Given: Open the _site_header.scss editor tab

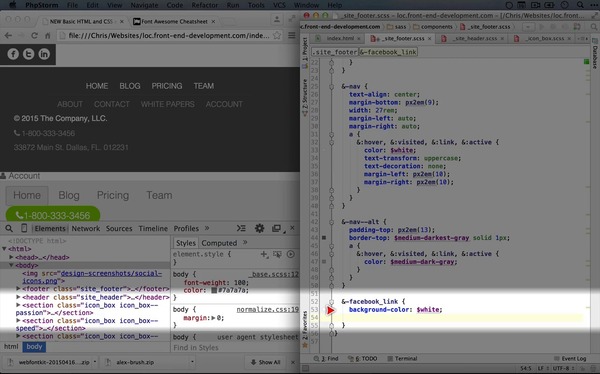Looking at the screenshot, I should click(473, 39).
